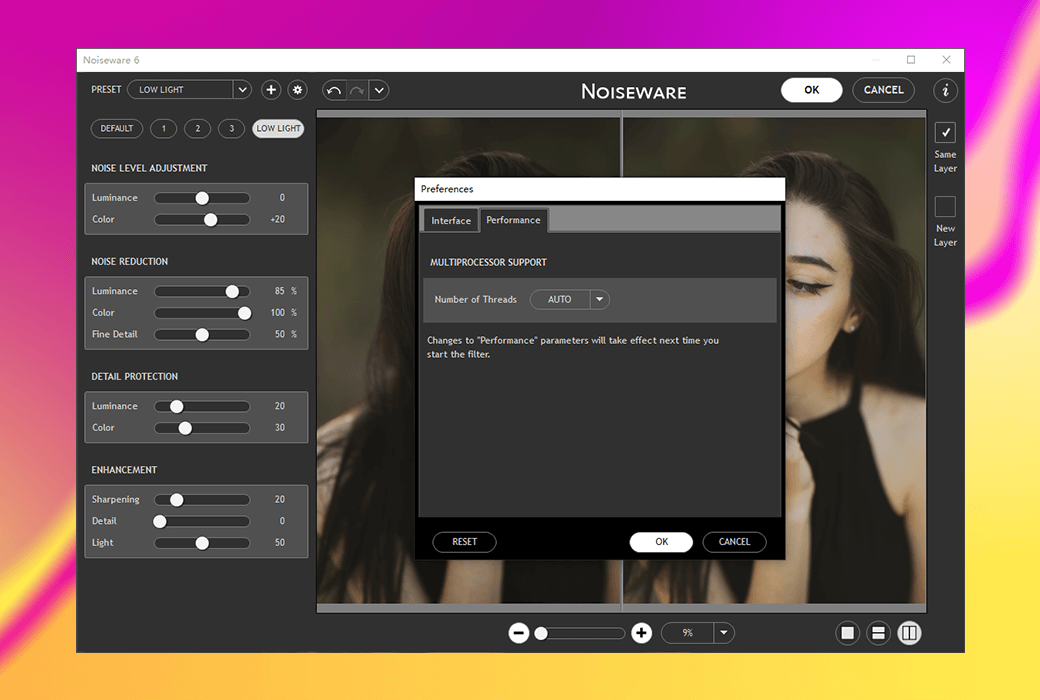Viewport: 1040px width, 700px height.
Task: Open the info about Noiseware icon
Action: pyautogui.click(x=945, y=90)
